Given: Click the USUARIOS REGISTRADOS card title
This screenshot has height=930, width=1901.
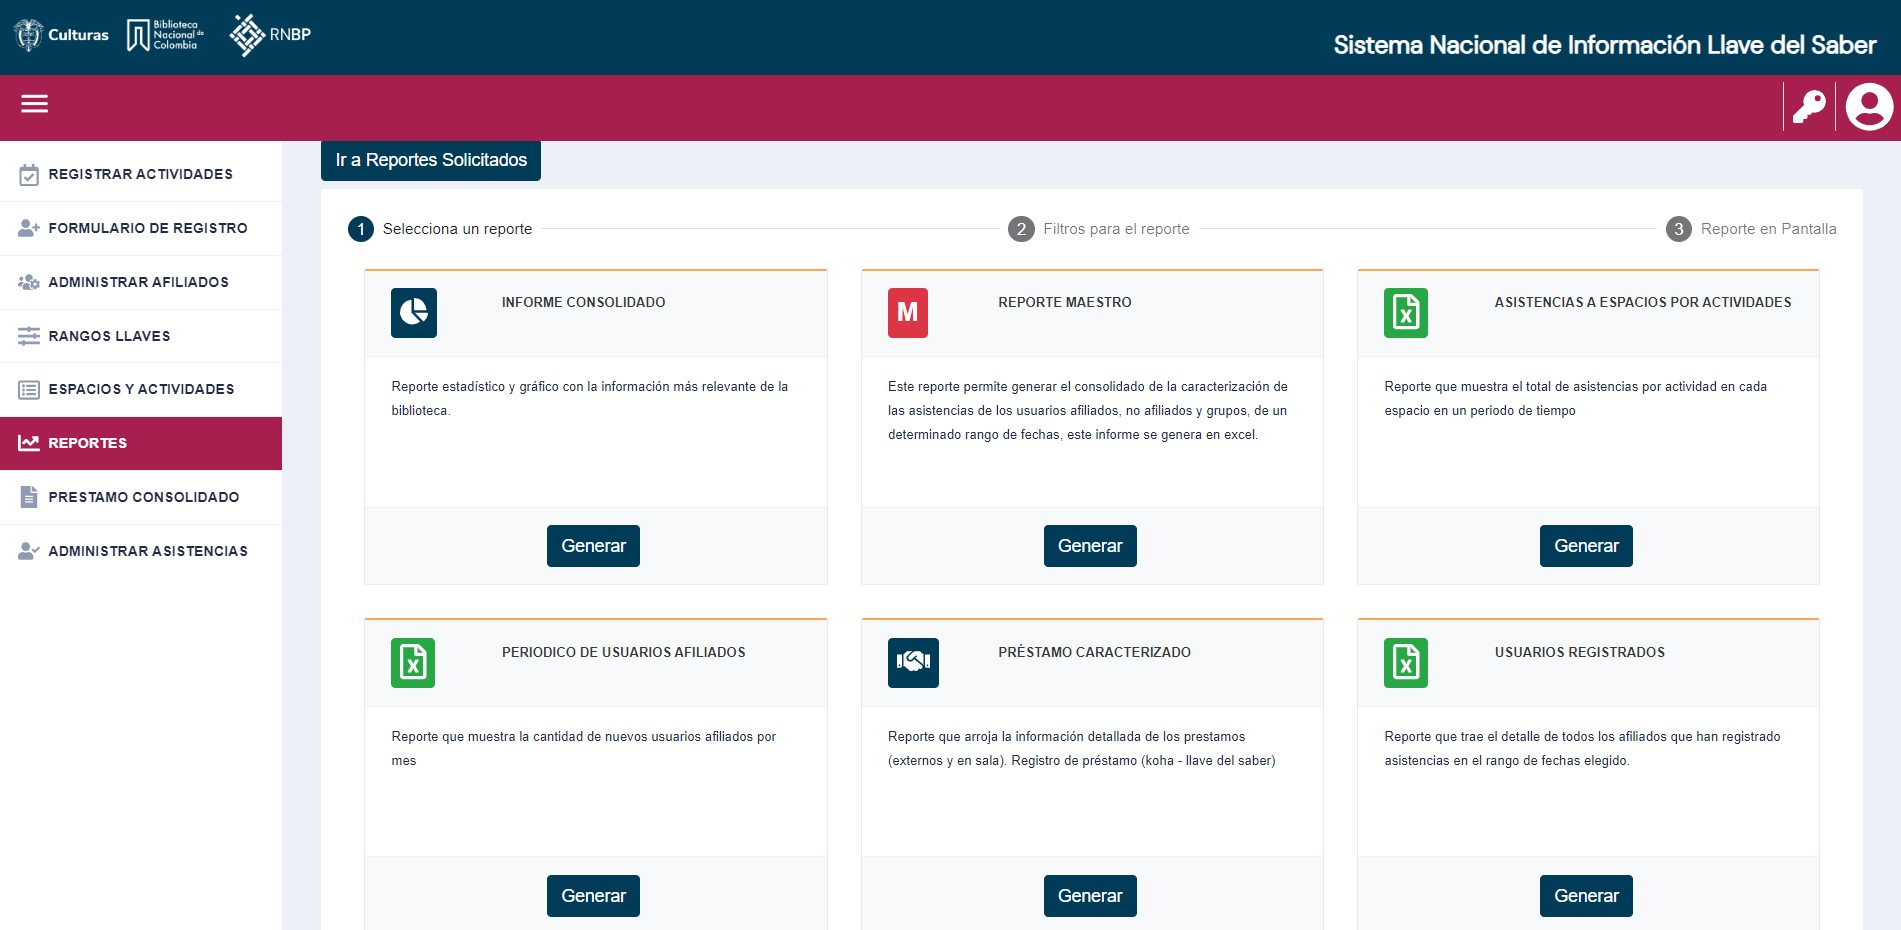Looking at the screenshot, I should pos(1580,652).
